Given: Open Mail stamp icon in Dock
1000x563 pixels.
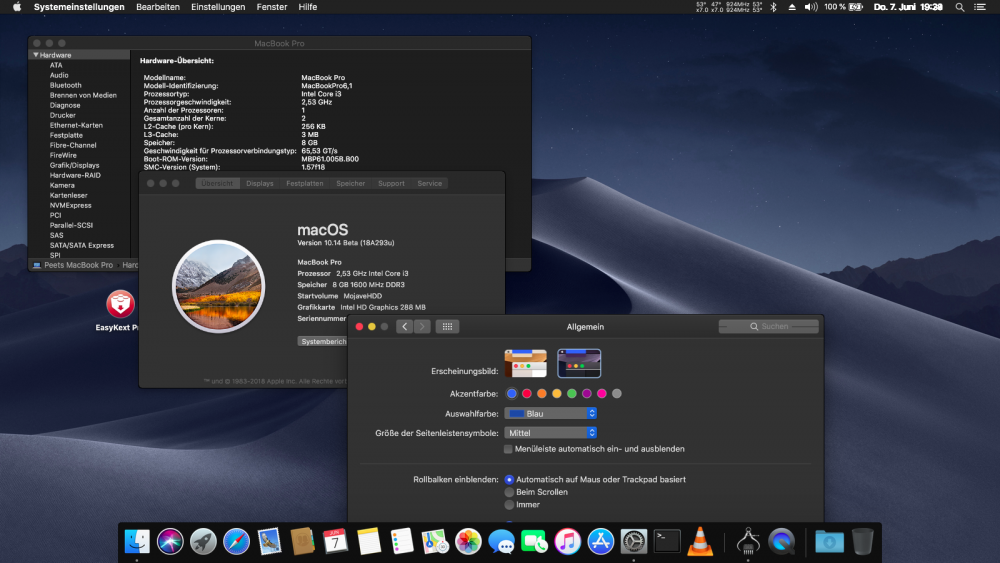Looking at the screenshot, I should coord(269,542).
